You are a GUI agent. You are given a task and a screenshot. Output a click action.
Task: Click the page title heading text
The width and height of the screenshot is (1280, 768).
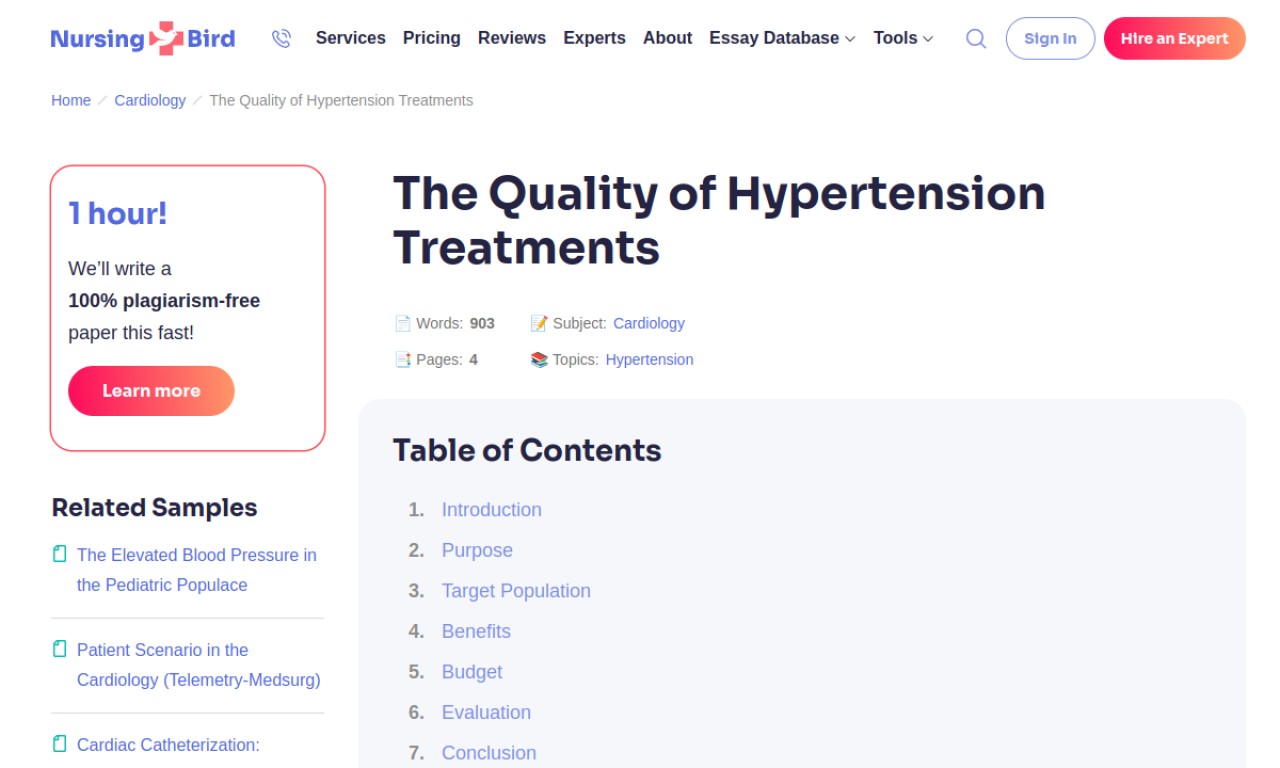719,220
